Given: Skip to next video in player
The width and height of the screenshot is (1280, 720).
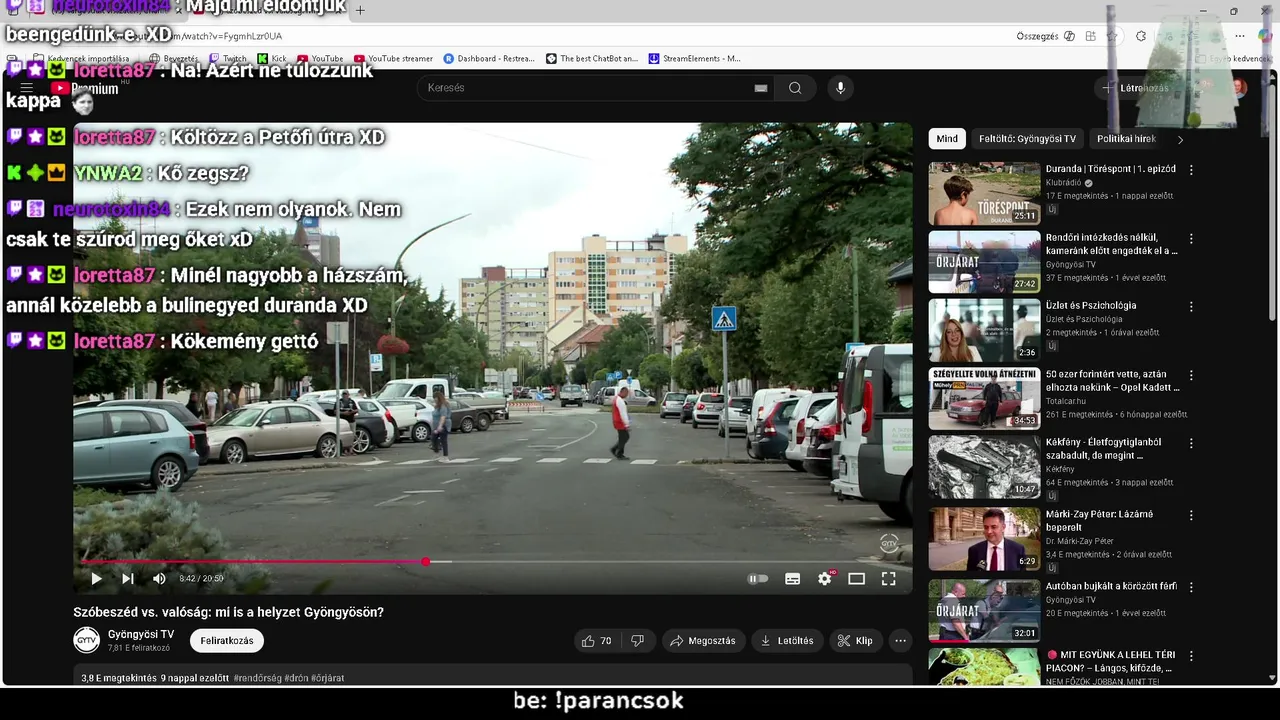Looking at the screenshot, I should coord(128,578).
